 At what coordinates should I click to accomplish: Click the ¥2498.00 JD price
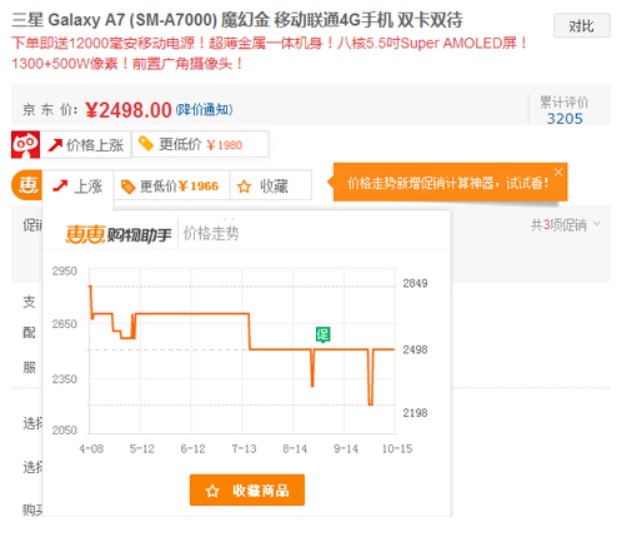[x=128, y=109]
